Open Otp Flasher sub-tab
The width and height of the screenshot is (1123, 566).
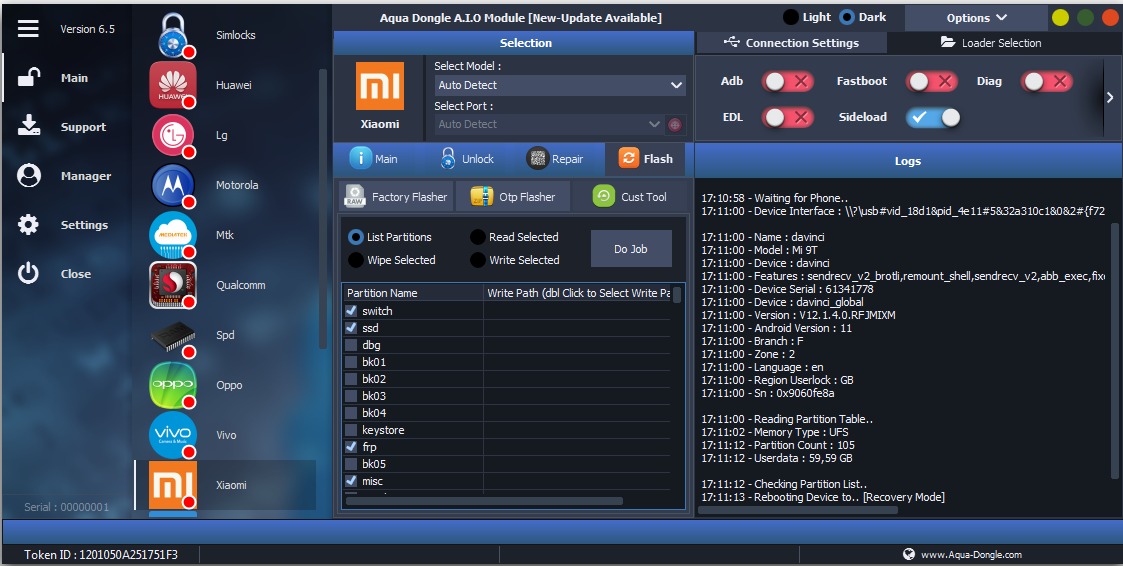tap(513, 196)
